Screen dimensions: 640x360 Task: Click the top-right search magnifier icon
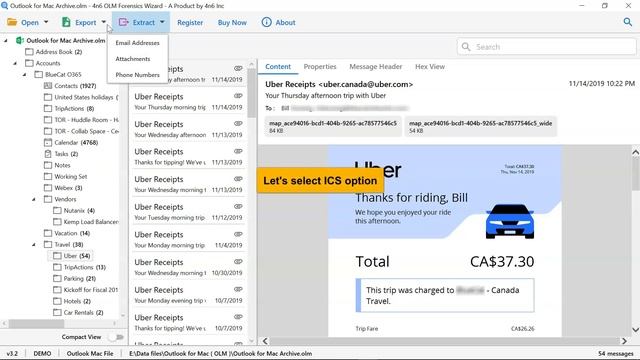pyautogui.click(x=628, y=22)
